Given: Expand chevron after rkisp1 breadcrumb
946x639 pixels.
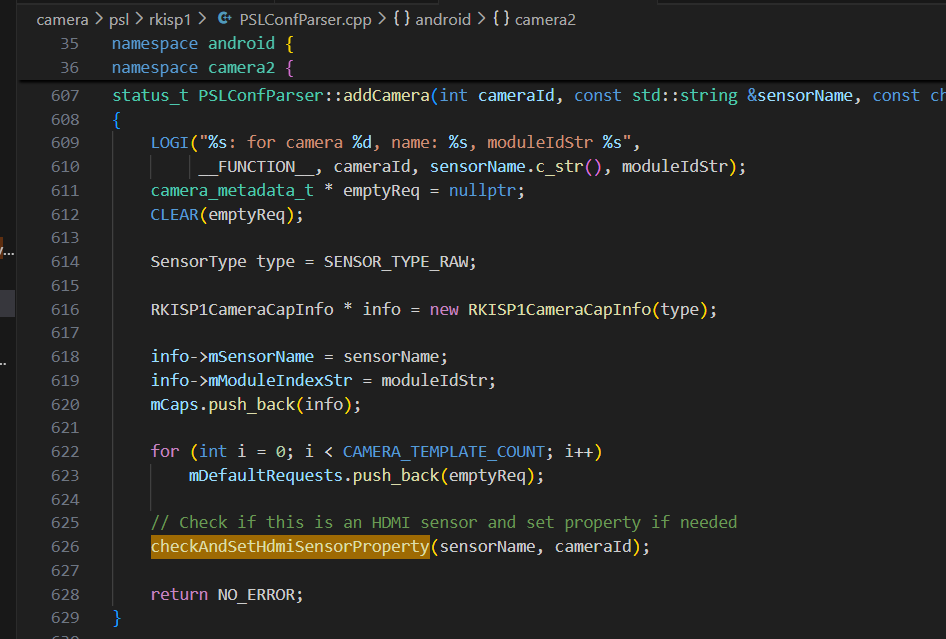Looking at the screenshot, I should (x=202, y=20).
